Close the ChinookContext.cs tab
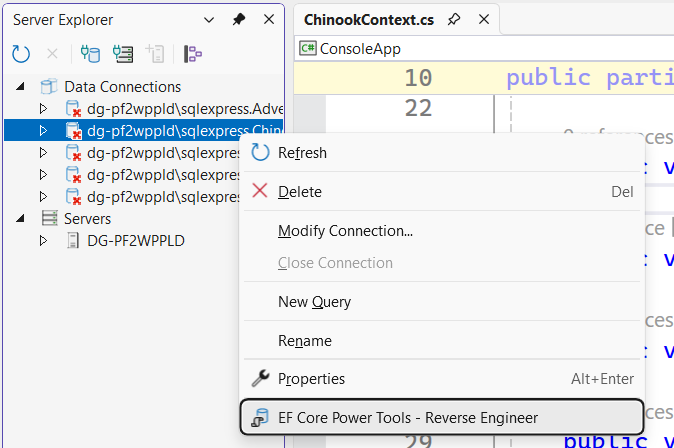Image resolution: width=674 pixels, height=448 pixels. (x=484, y=19)
